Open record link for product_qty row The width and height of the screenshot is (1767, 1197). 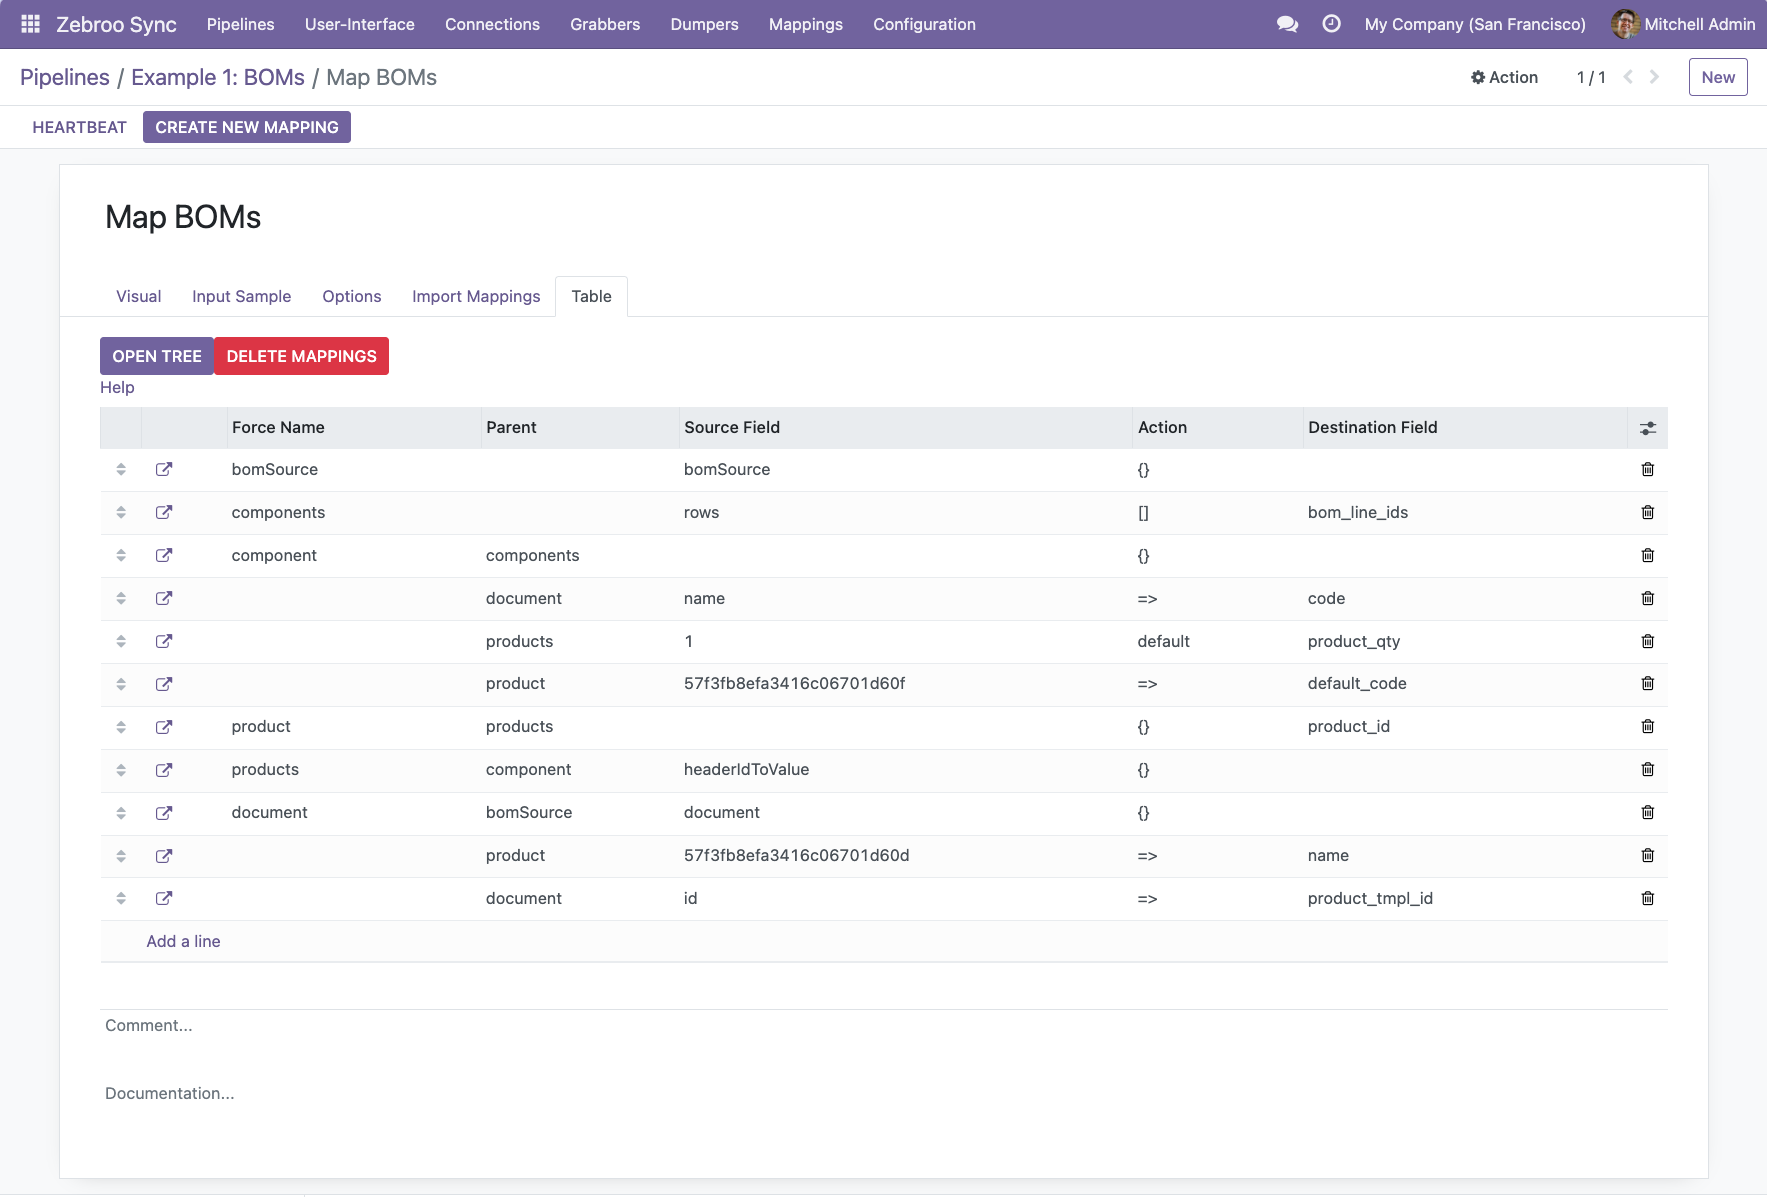point(164,641)
